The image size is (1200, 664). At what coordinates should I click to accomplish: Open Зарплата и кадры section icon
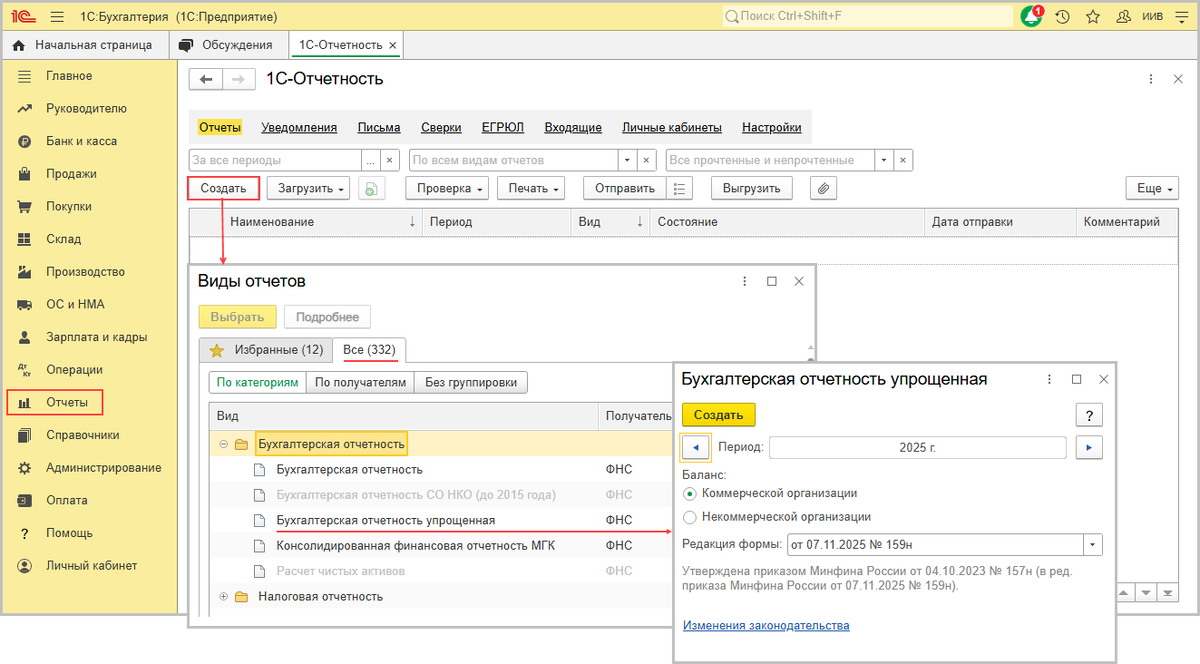25,337
